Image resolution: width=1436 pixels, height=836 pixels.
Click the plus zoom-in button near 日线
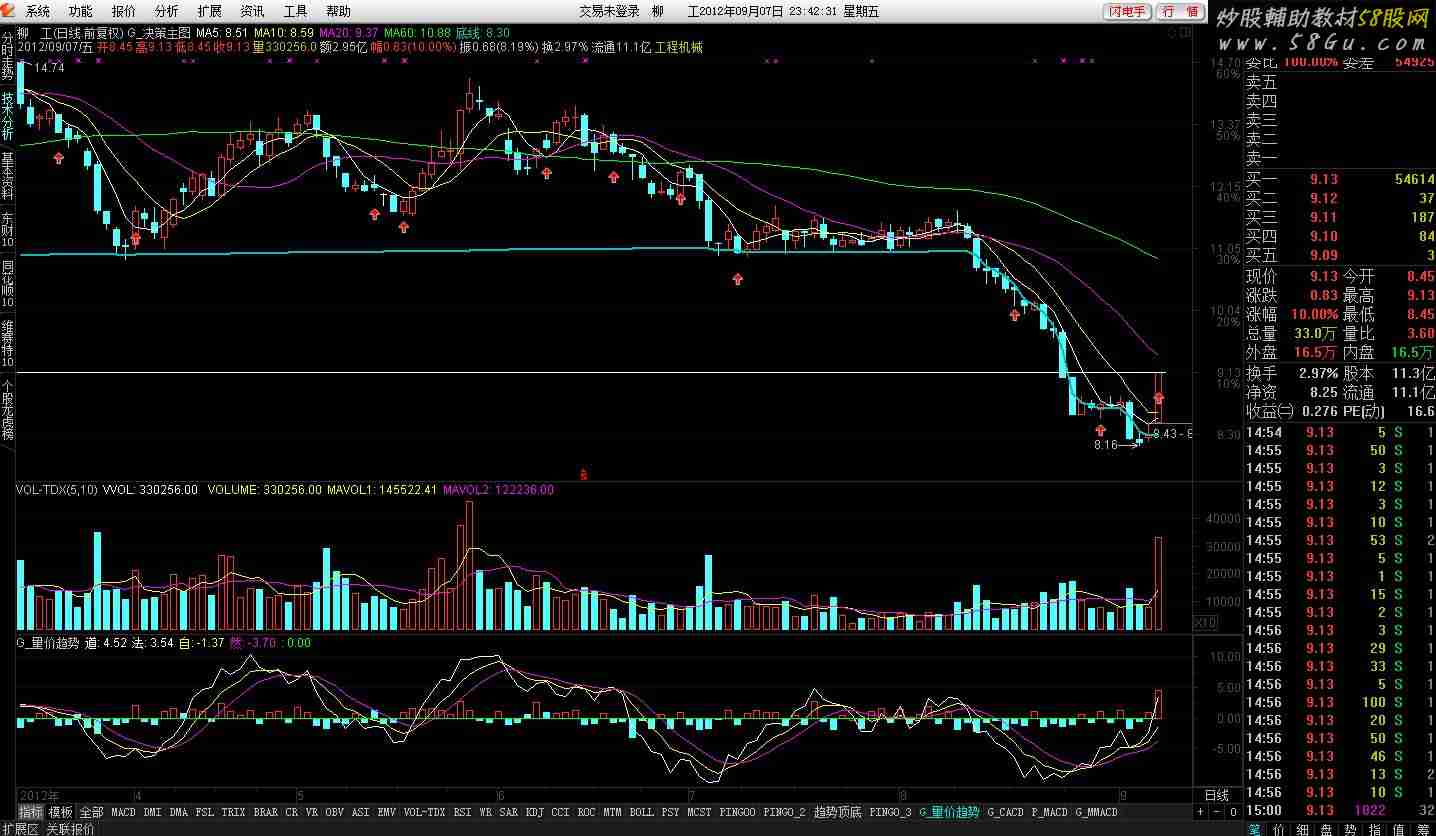(x=1201, y=812)
